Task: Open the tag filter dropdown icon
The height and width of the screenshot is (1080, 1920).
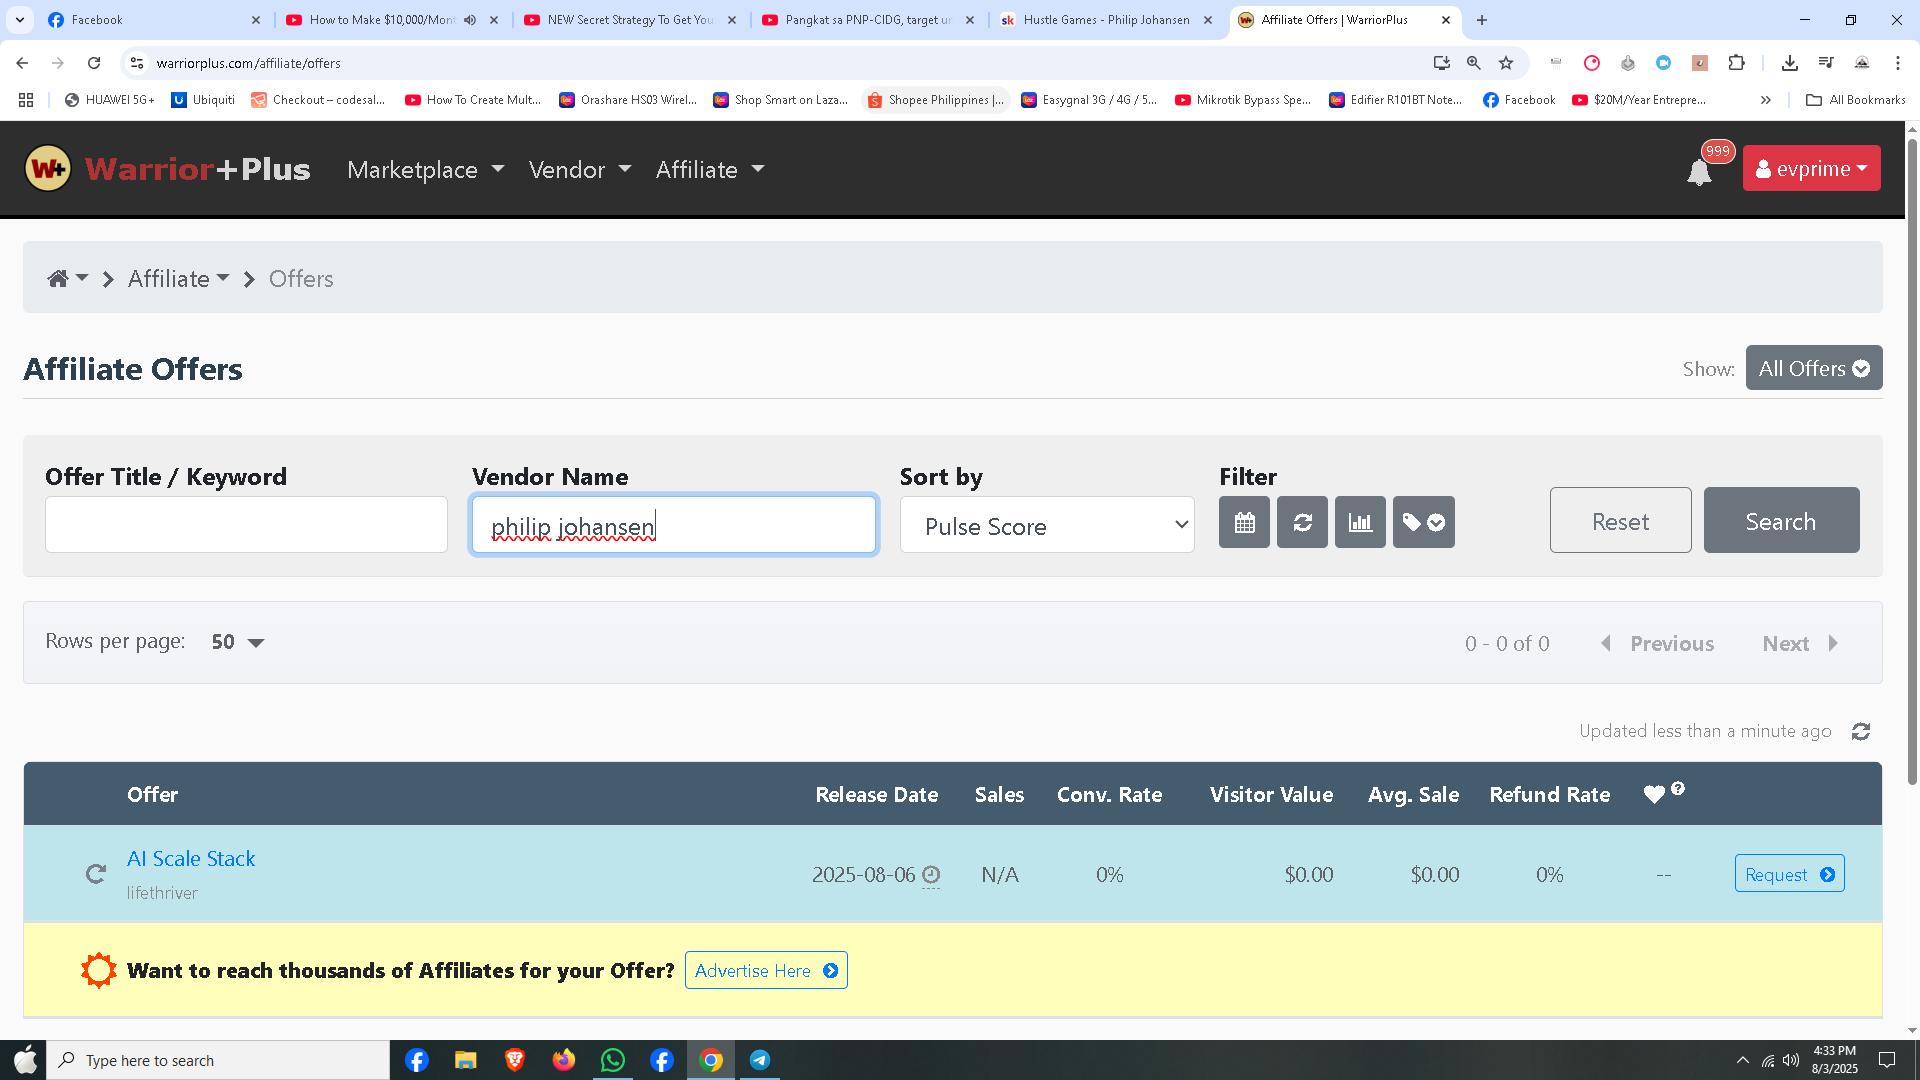Action: (x=1423, y=522)
